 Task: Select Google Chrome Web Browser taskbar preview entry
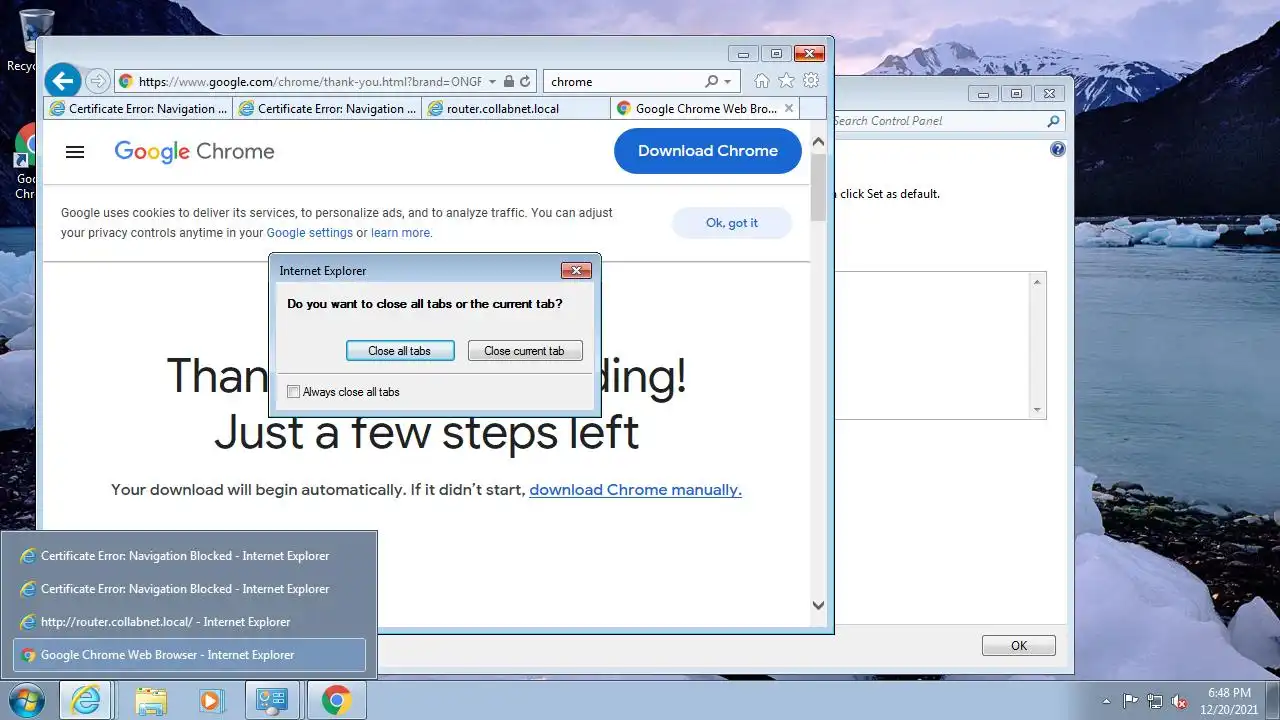click(189, 655)
